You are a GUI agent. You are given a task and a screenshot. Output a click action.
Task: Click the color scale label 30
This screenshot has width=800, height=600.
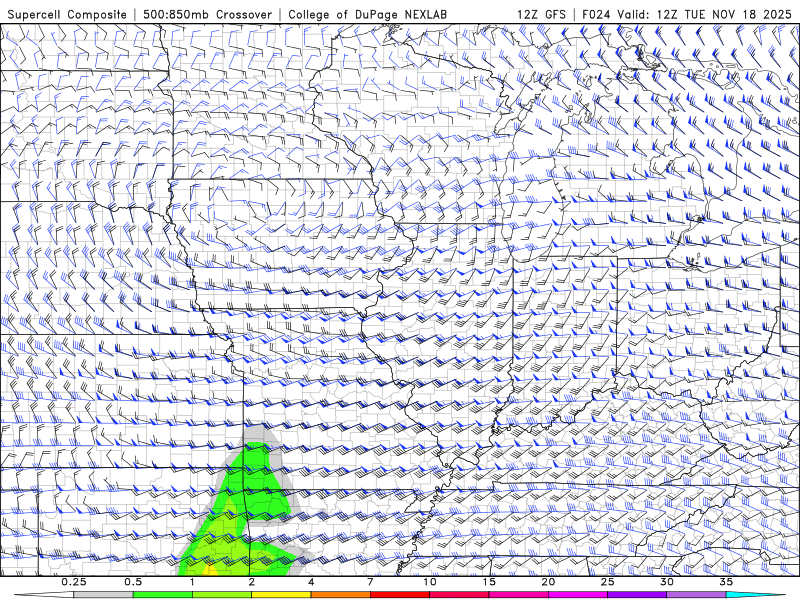click(666, 582)
